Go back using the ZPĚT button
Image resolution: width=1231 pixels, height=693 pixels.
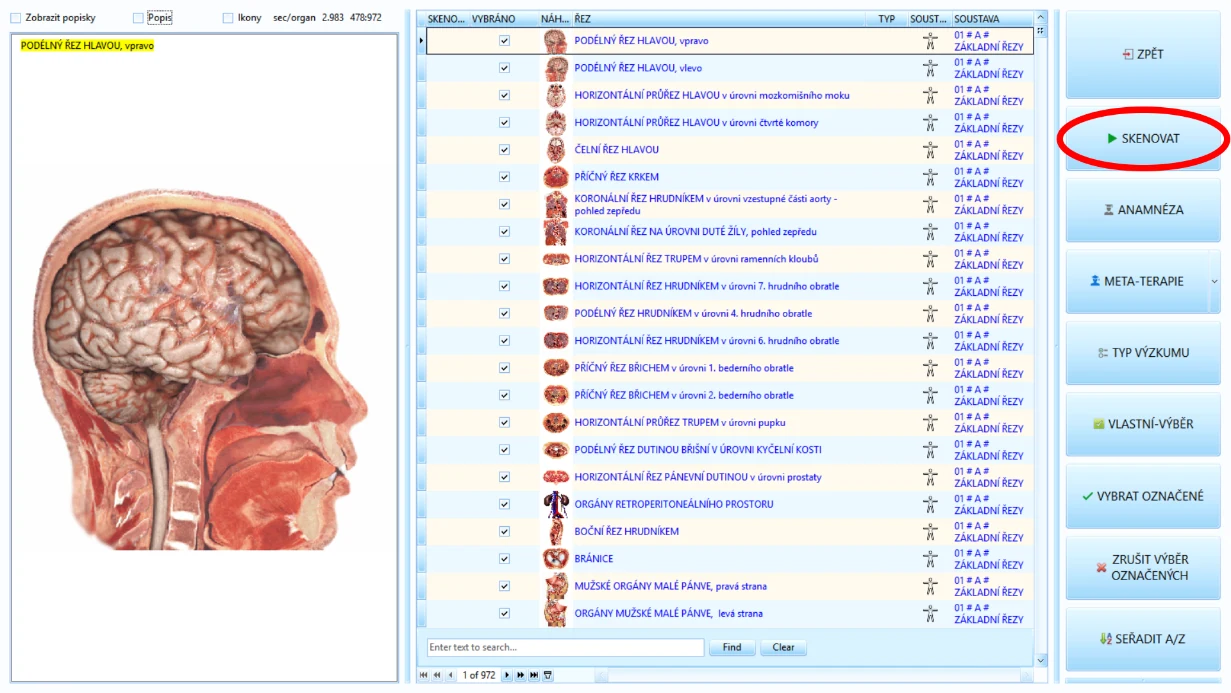pos(1143,54)
